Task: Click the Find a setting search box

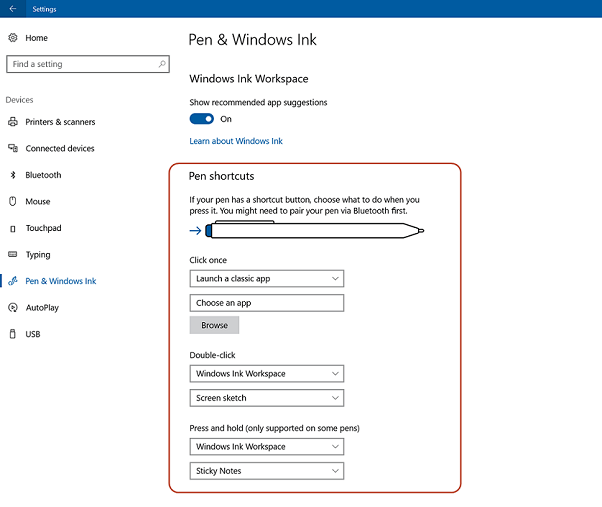Action: 88,64
